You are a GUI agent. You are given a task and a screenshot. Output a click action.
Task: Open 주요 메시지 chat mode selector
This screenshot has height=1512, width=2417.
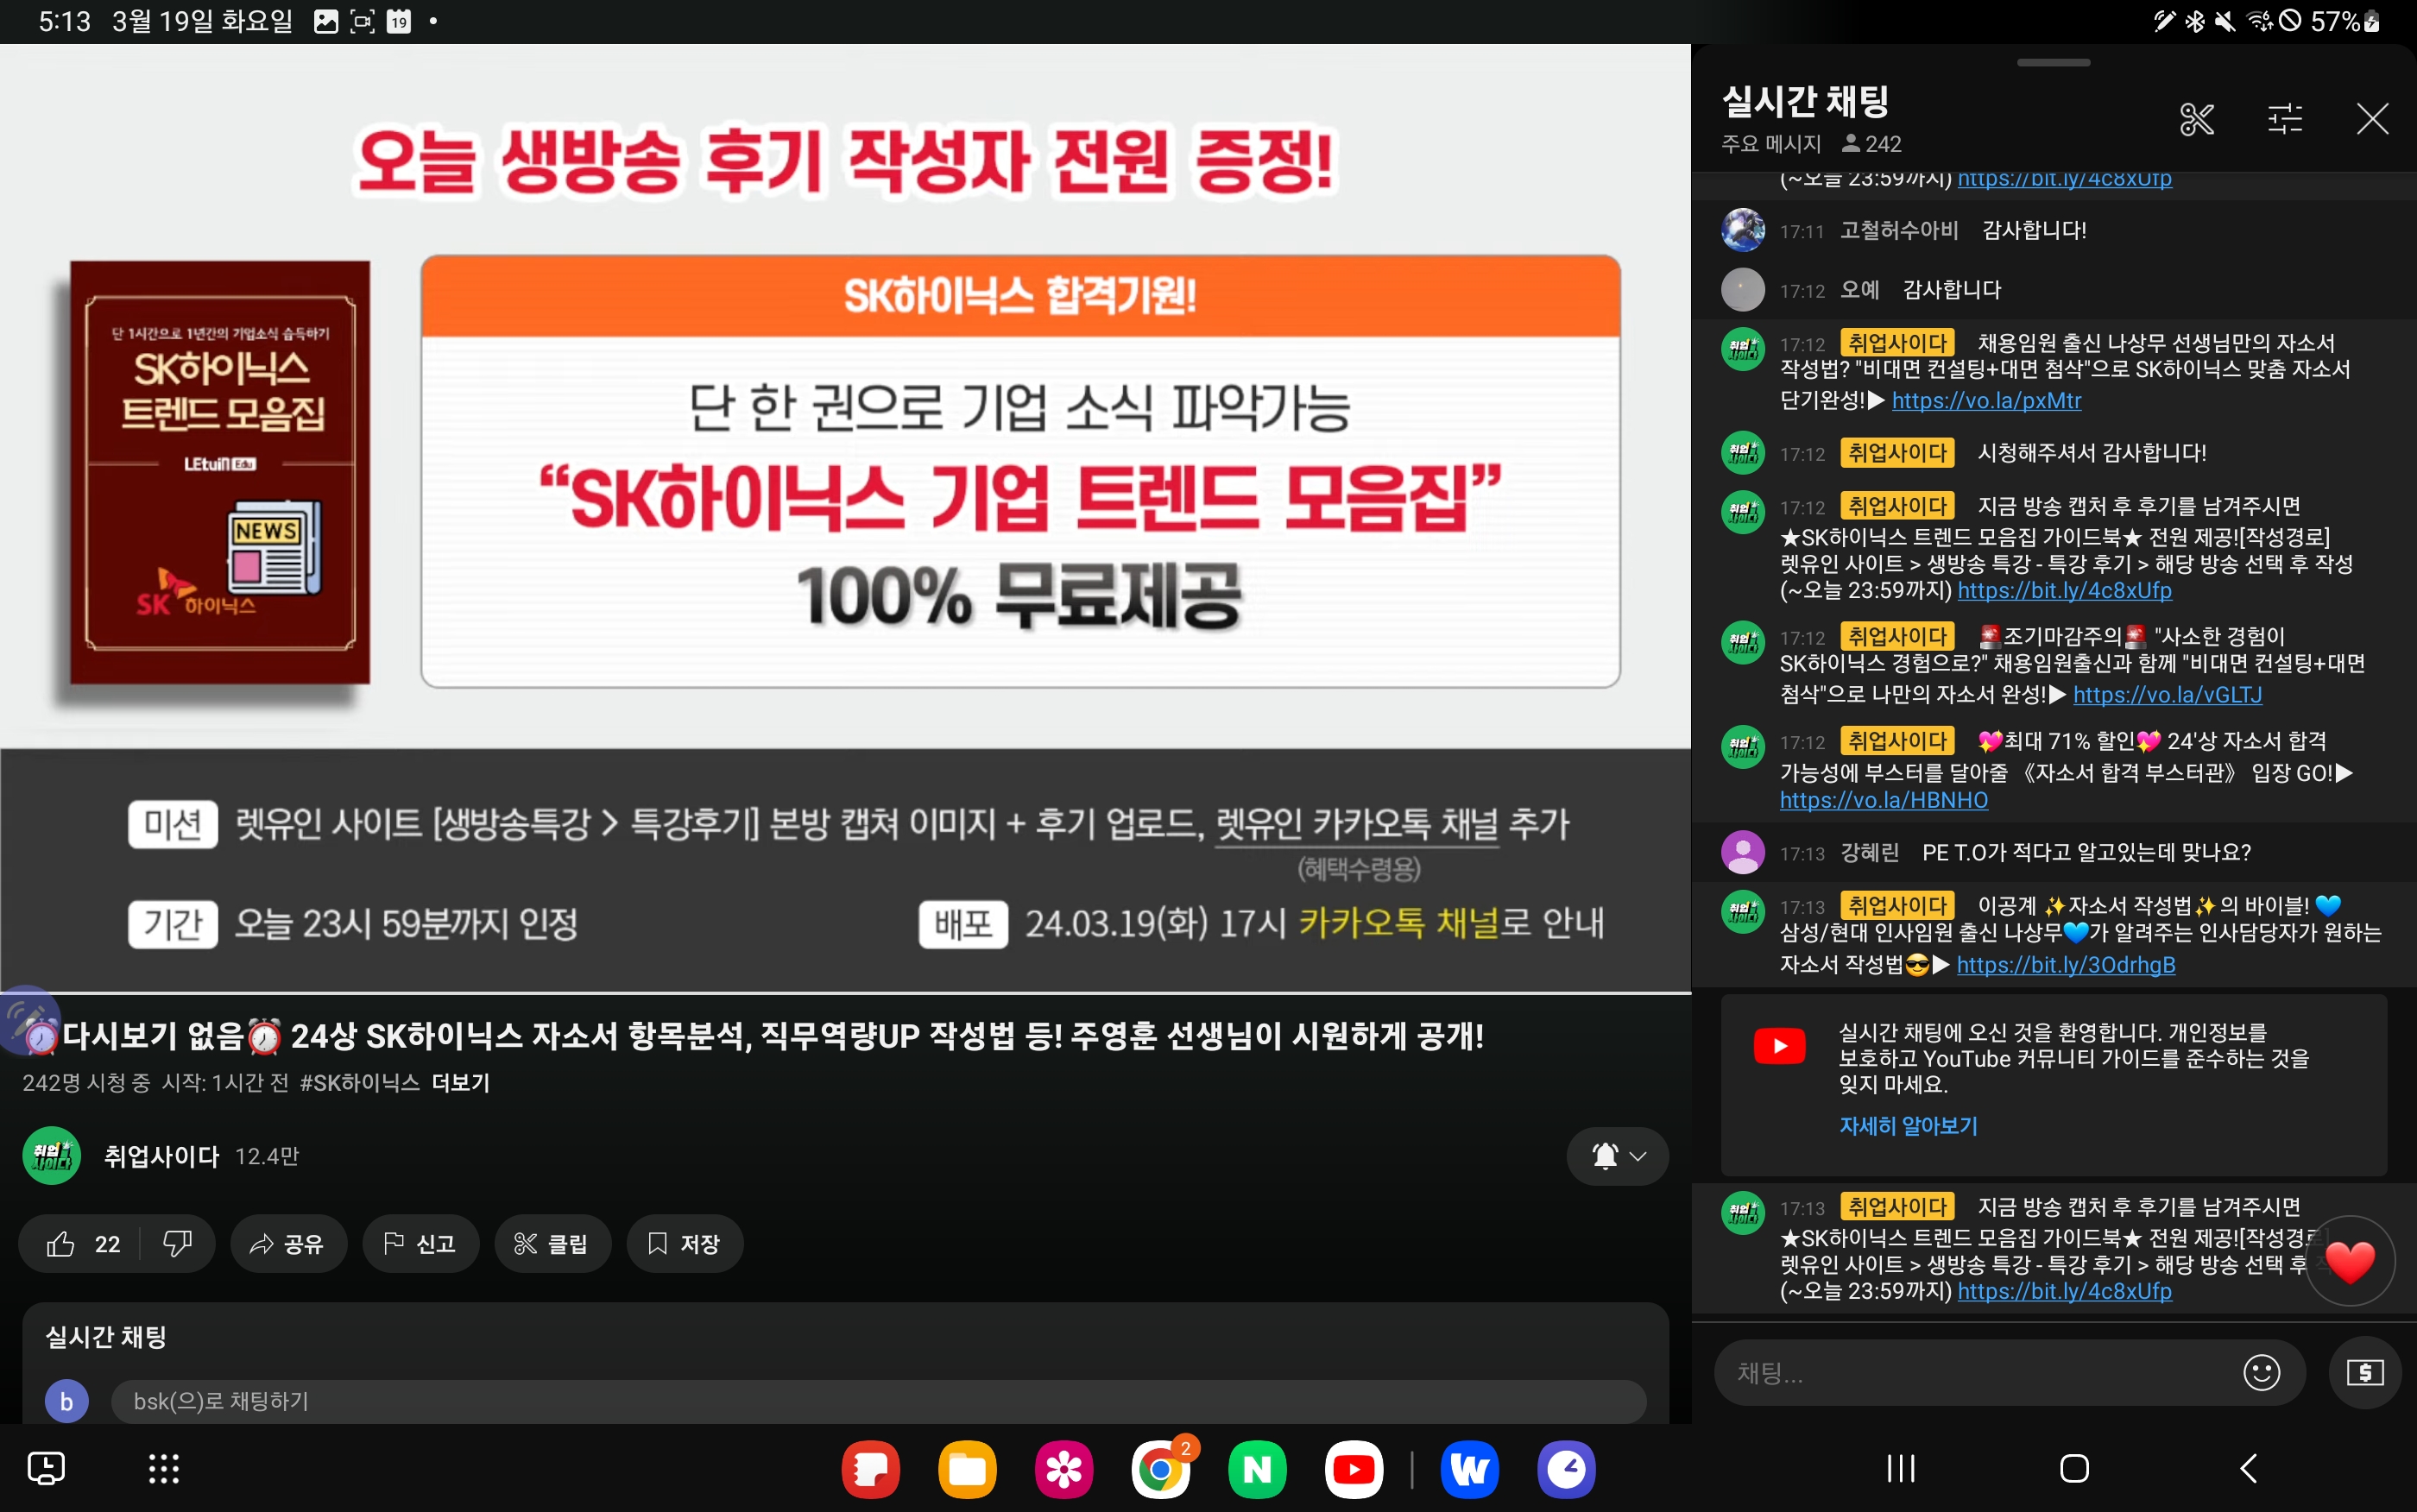(1770, 144)
